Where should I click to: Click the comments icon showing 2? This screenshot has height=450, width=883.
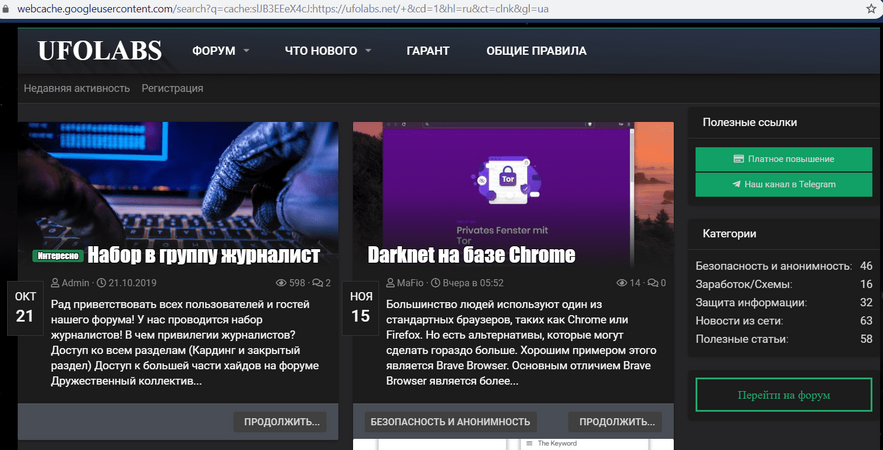[318, 283]
